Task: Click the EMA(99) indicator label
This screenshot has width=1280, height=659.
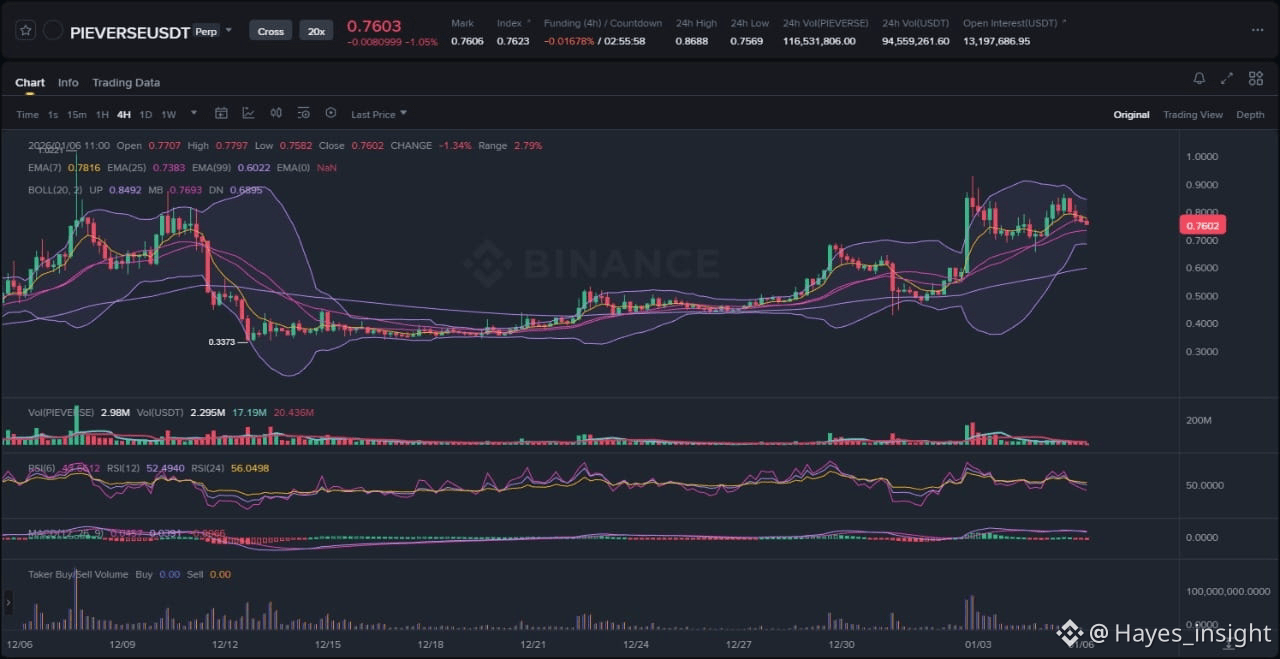Action: 212,167
